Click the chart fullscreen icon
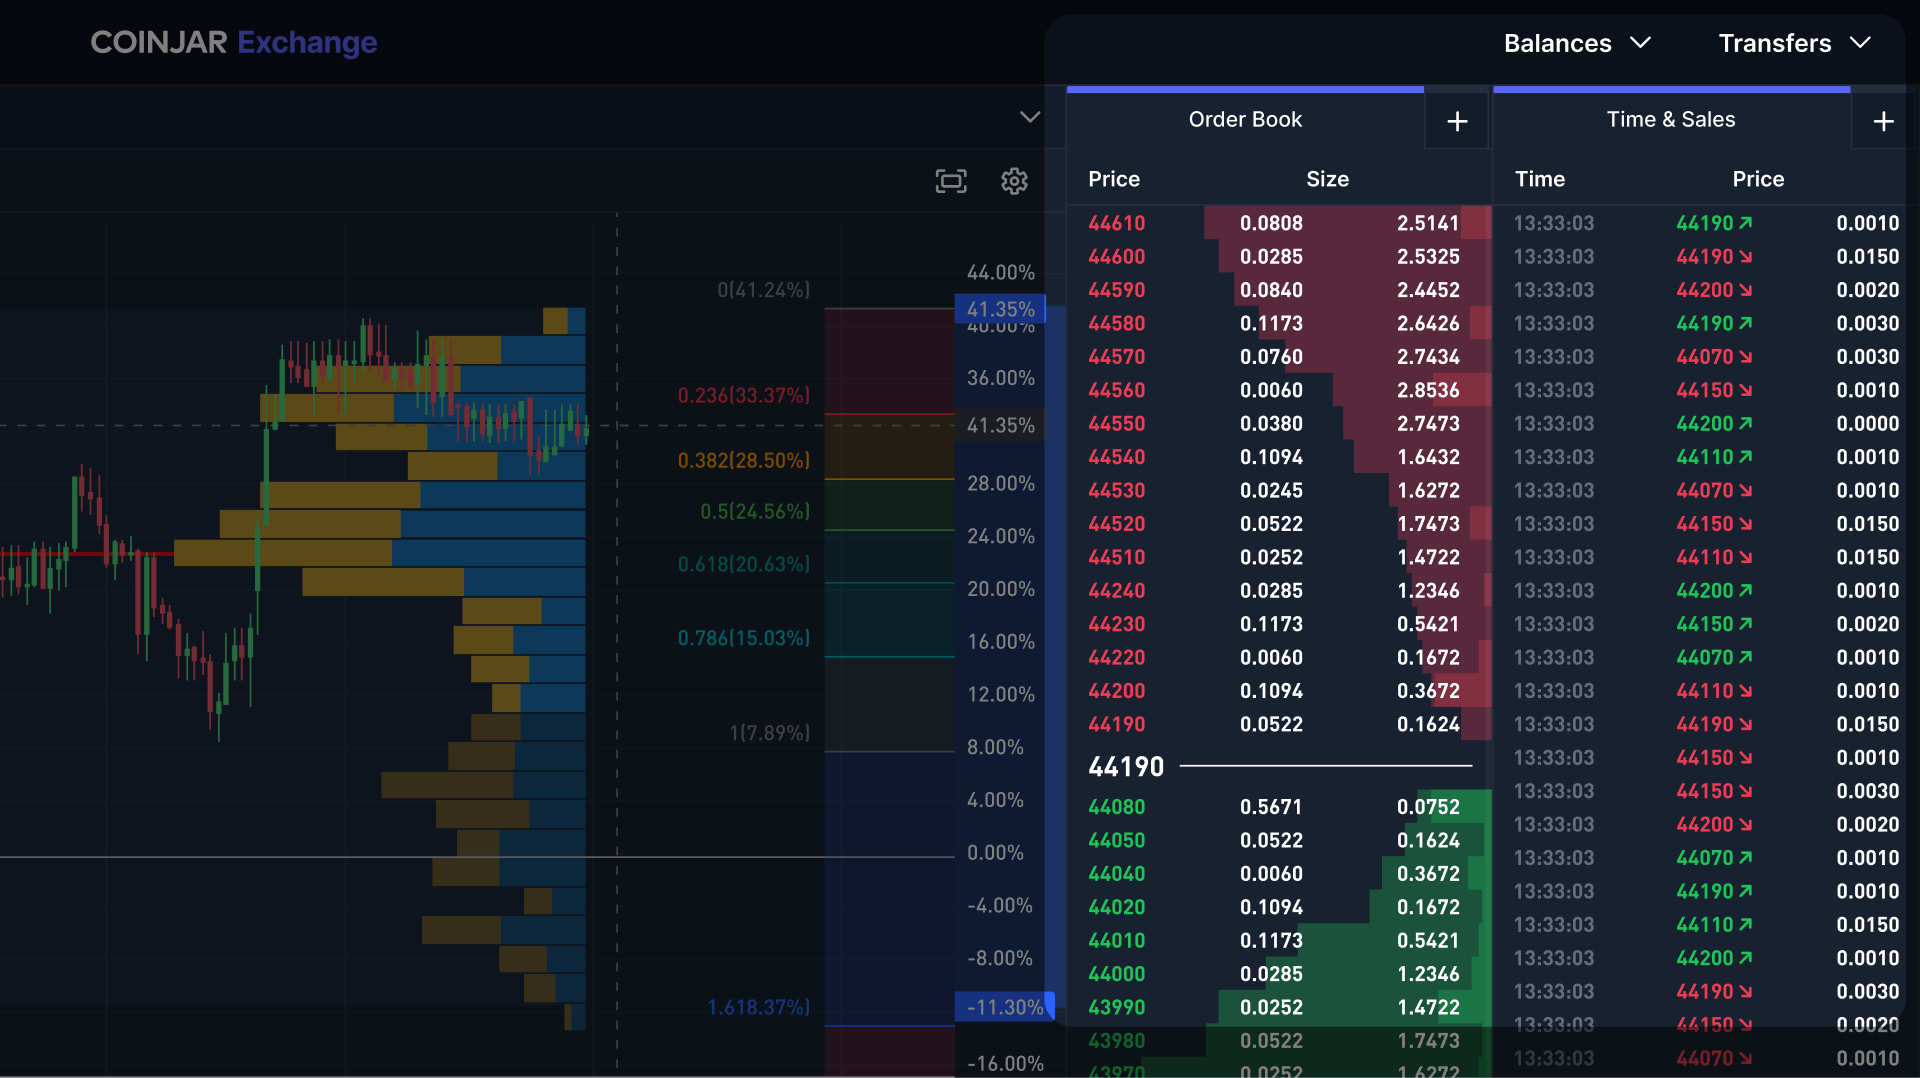Screen dimensions: 1920x1078 (x=950, y=181)
